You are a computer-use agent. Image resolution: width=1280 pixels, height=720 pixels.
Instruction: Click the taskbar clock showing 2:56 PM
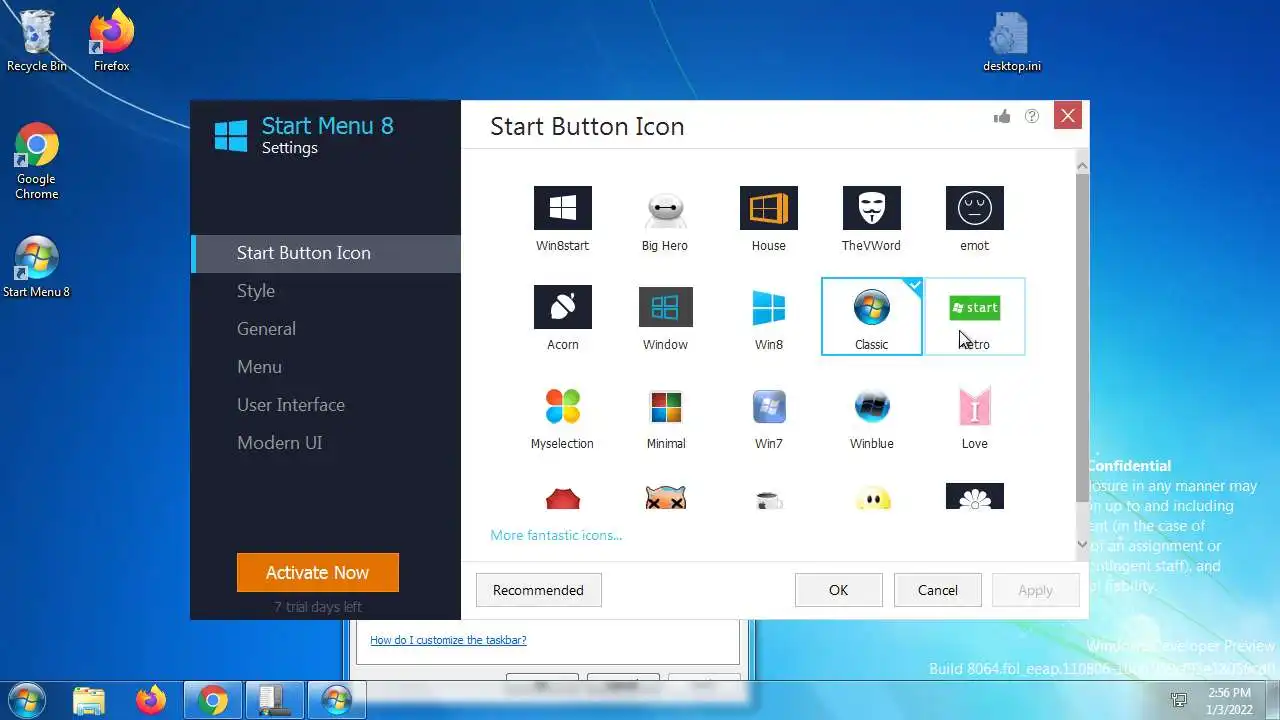click(1229, 700)
